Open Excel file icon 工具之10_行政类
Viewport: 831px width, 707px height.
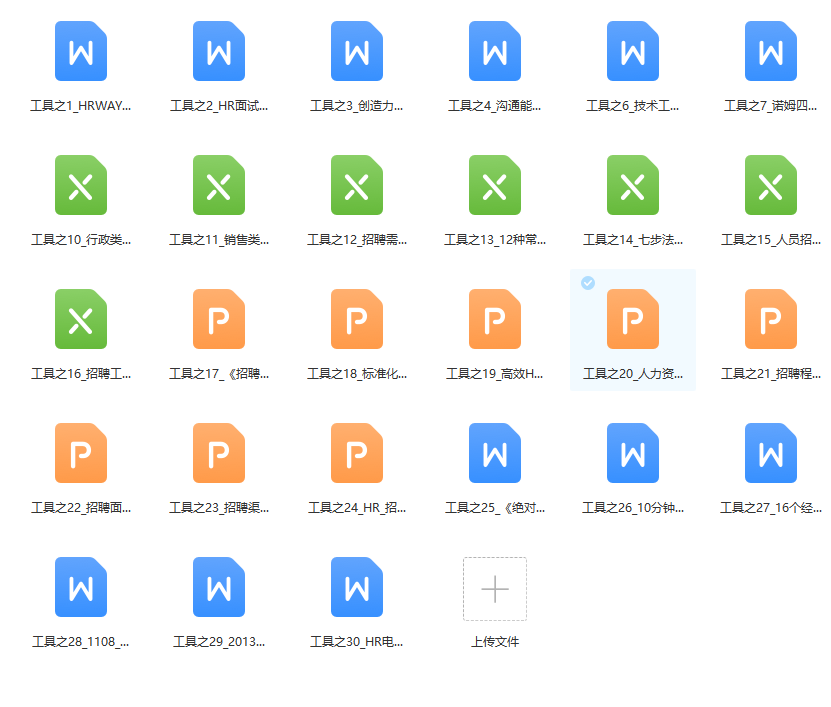pos(81,185)
